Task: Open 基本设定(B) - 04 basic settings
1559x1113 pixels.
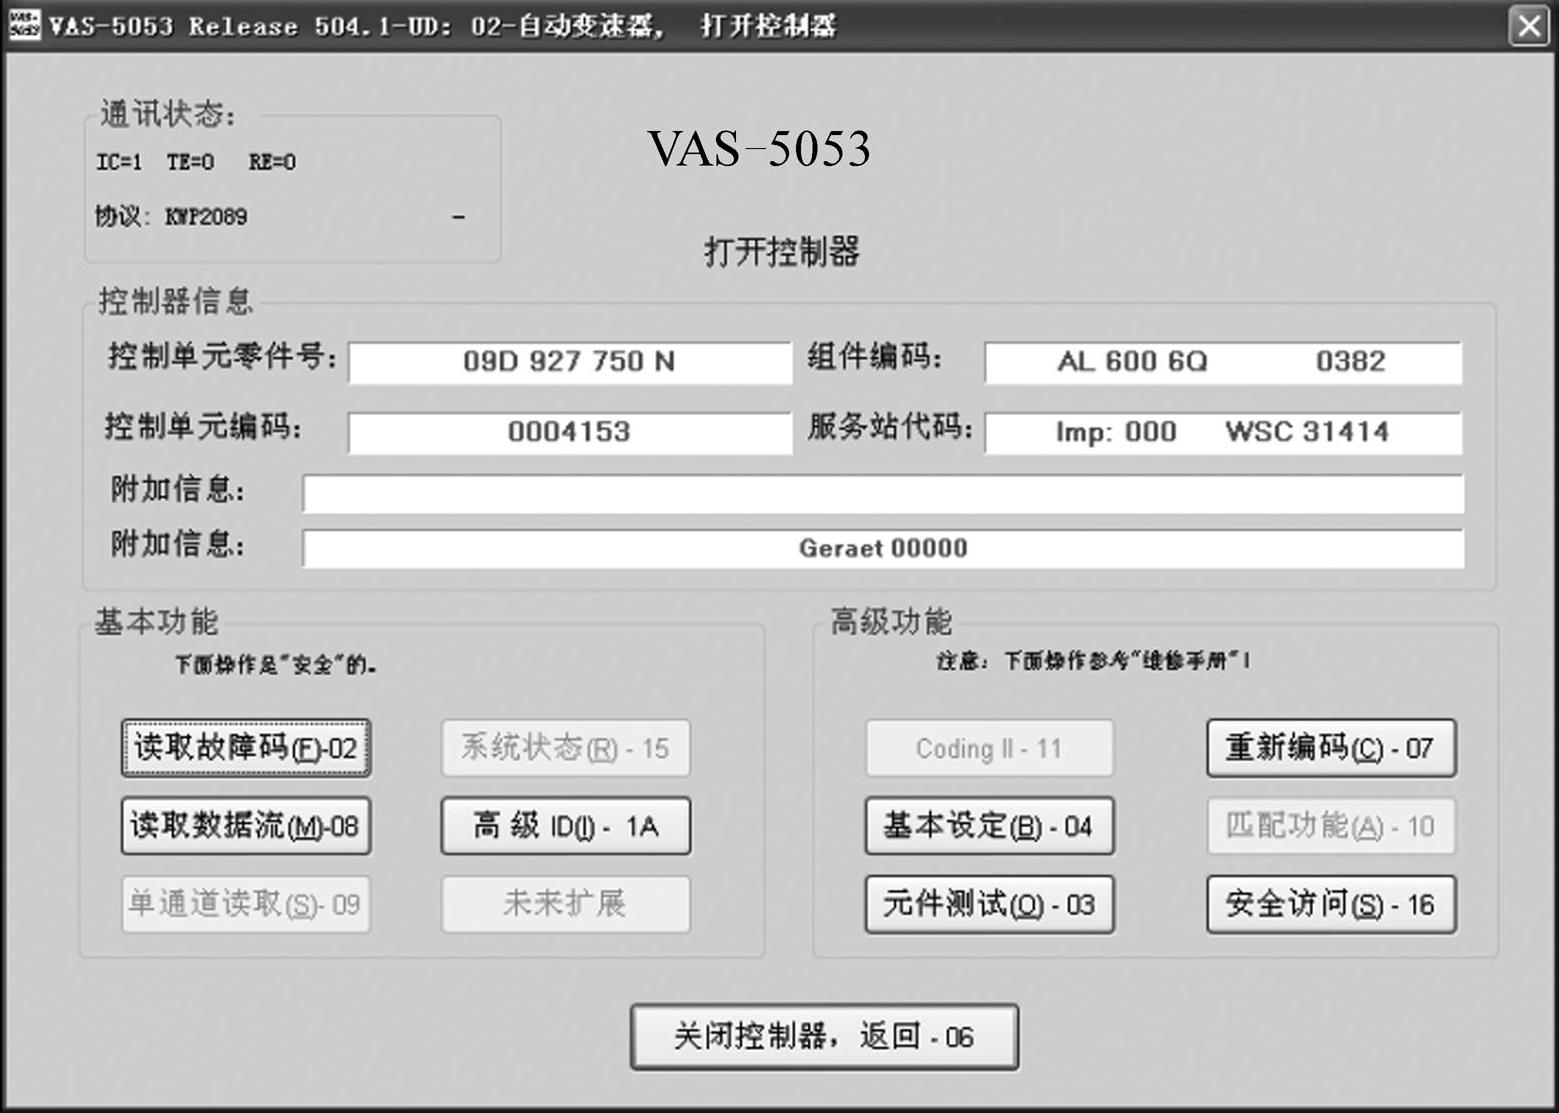Action: click(989, 826)
